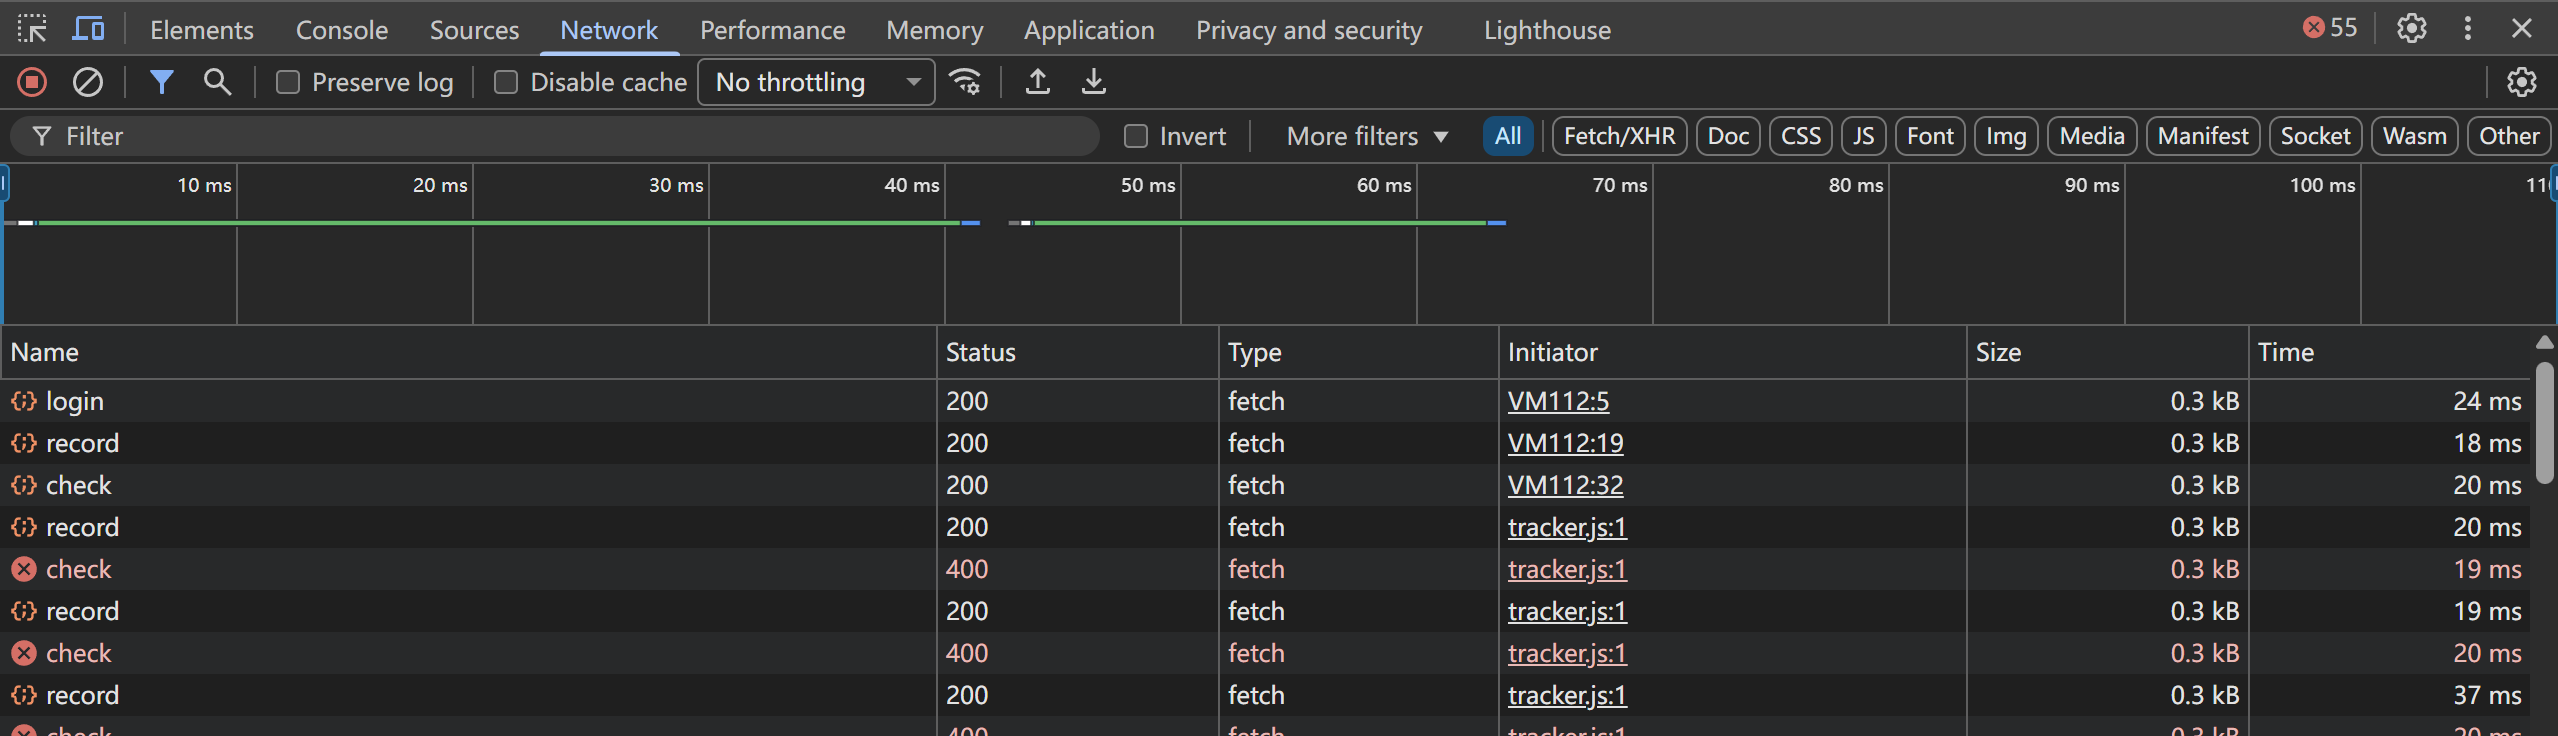Expand the More filters dropdown
Screen dimensions: 2558x736
point(1367,136)
